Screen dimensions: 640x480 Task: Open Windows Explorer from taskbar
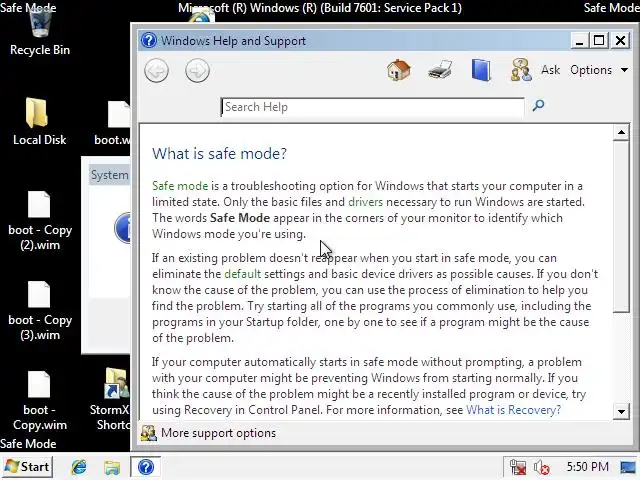111,467
